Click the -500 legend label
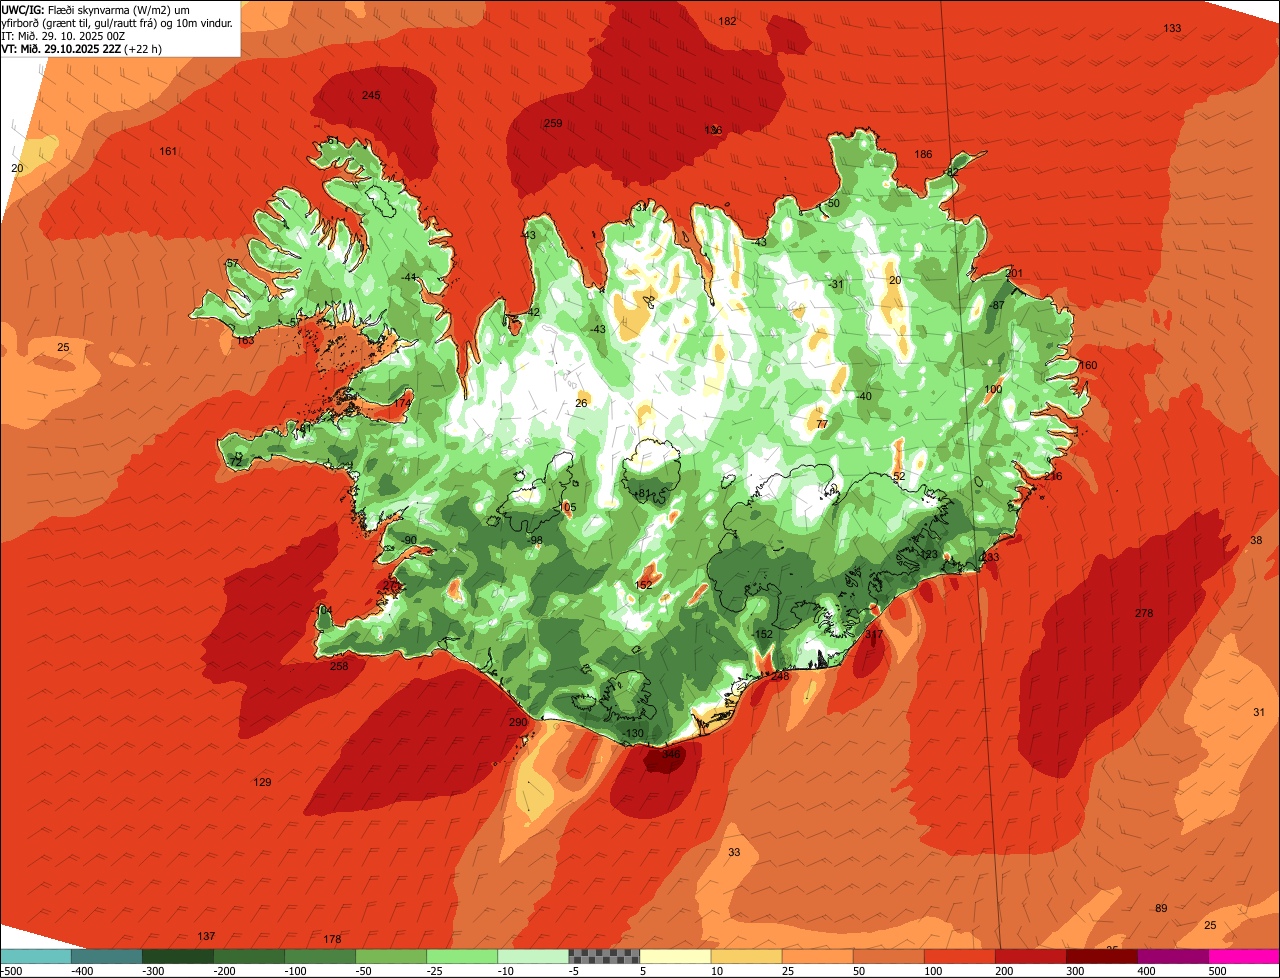This screenshot has width=1280, height=978. tap(11, 970)
